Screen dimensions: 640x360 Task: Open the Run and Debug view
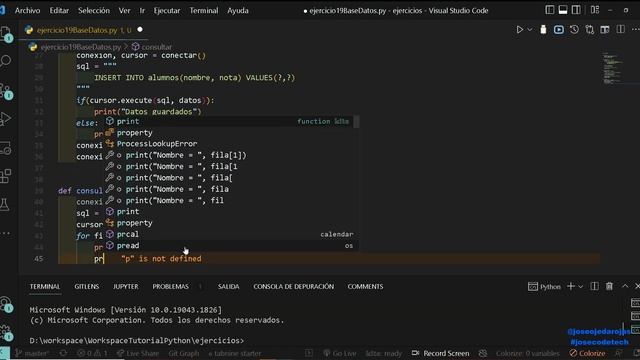(6, 119)
